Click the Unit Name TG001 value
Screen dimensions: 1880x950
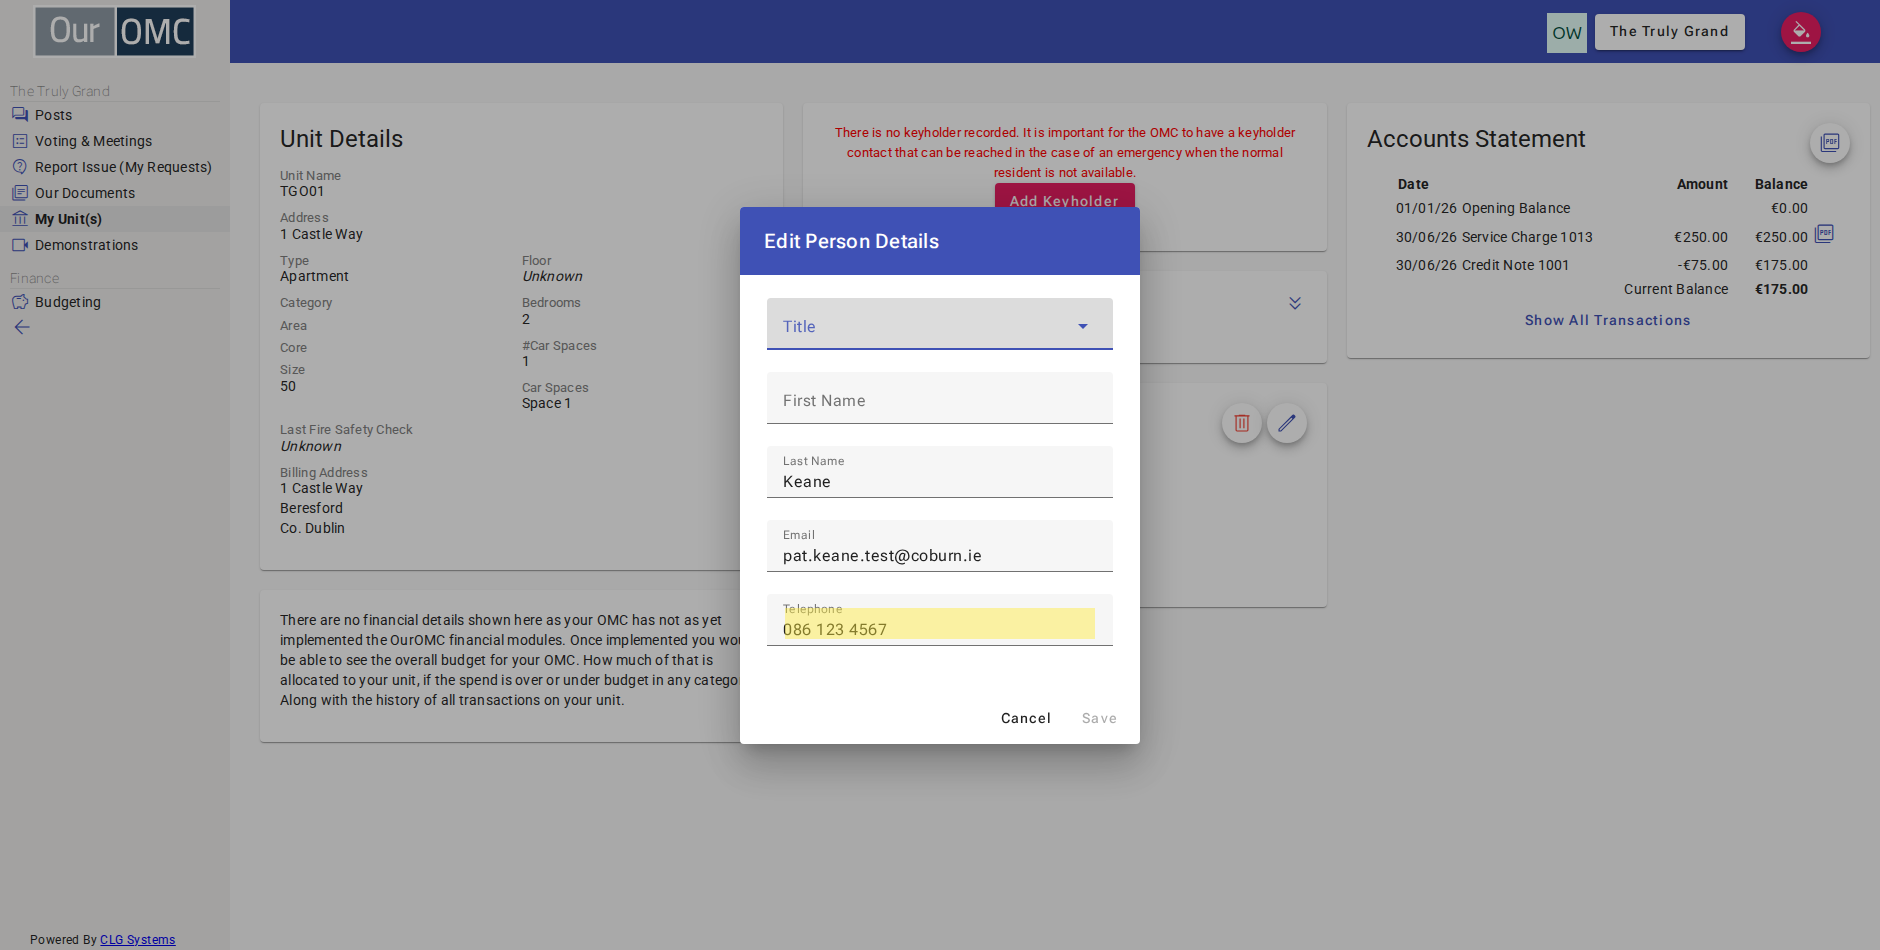click(x=302, y=191)
